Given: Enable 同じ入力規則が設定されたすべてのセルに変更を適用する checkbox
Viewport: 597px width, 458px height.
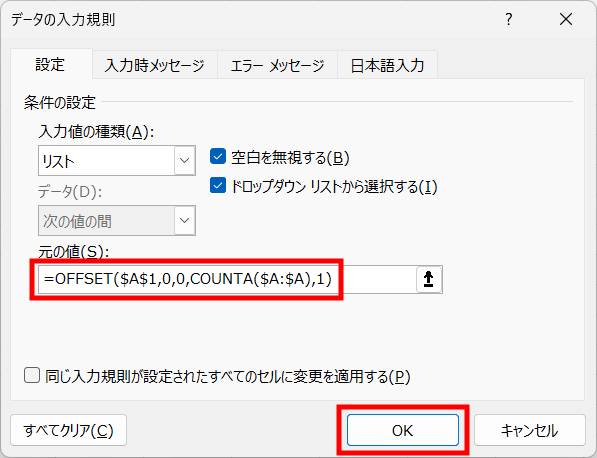Looking at the screenshot, I should [x=32, y=375].
